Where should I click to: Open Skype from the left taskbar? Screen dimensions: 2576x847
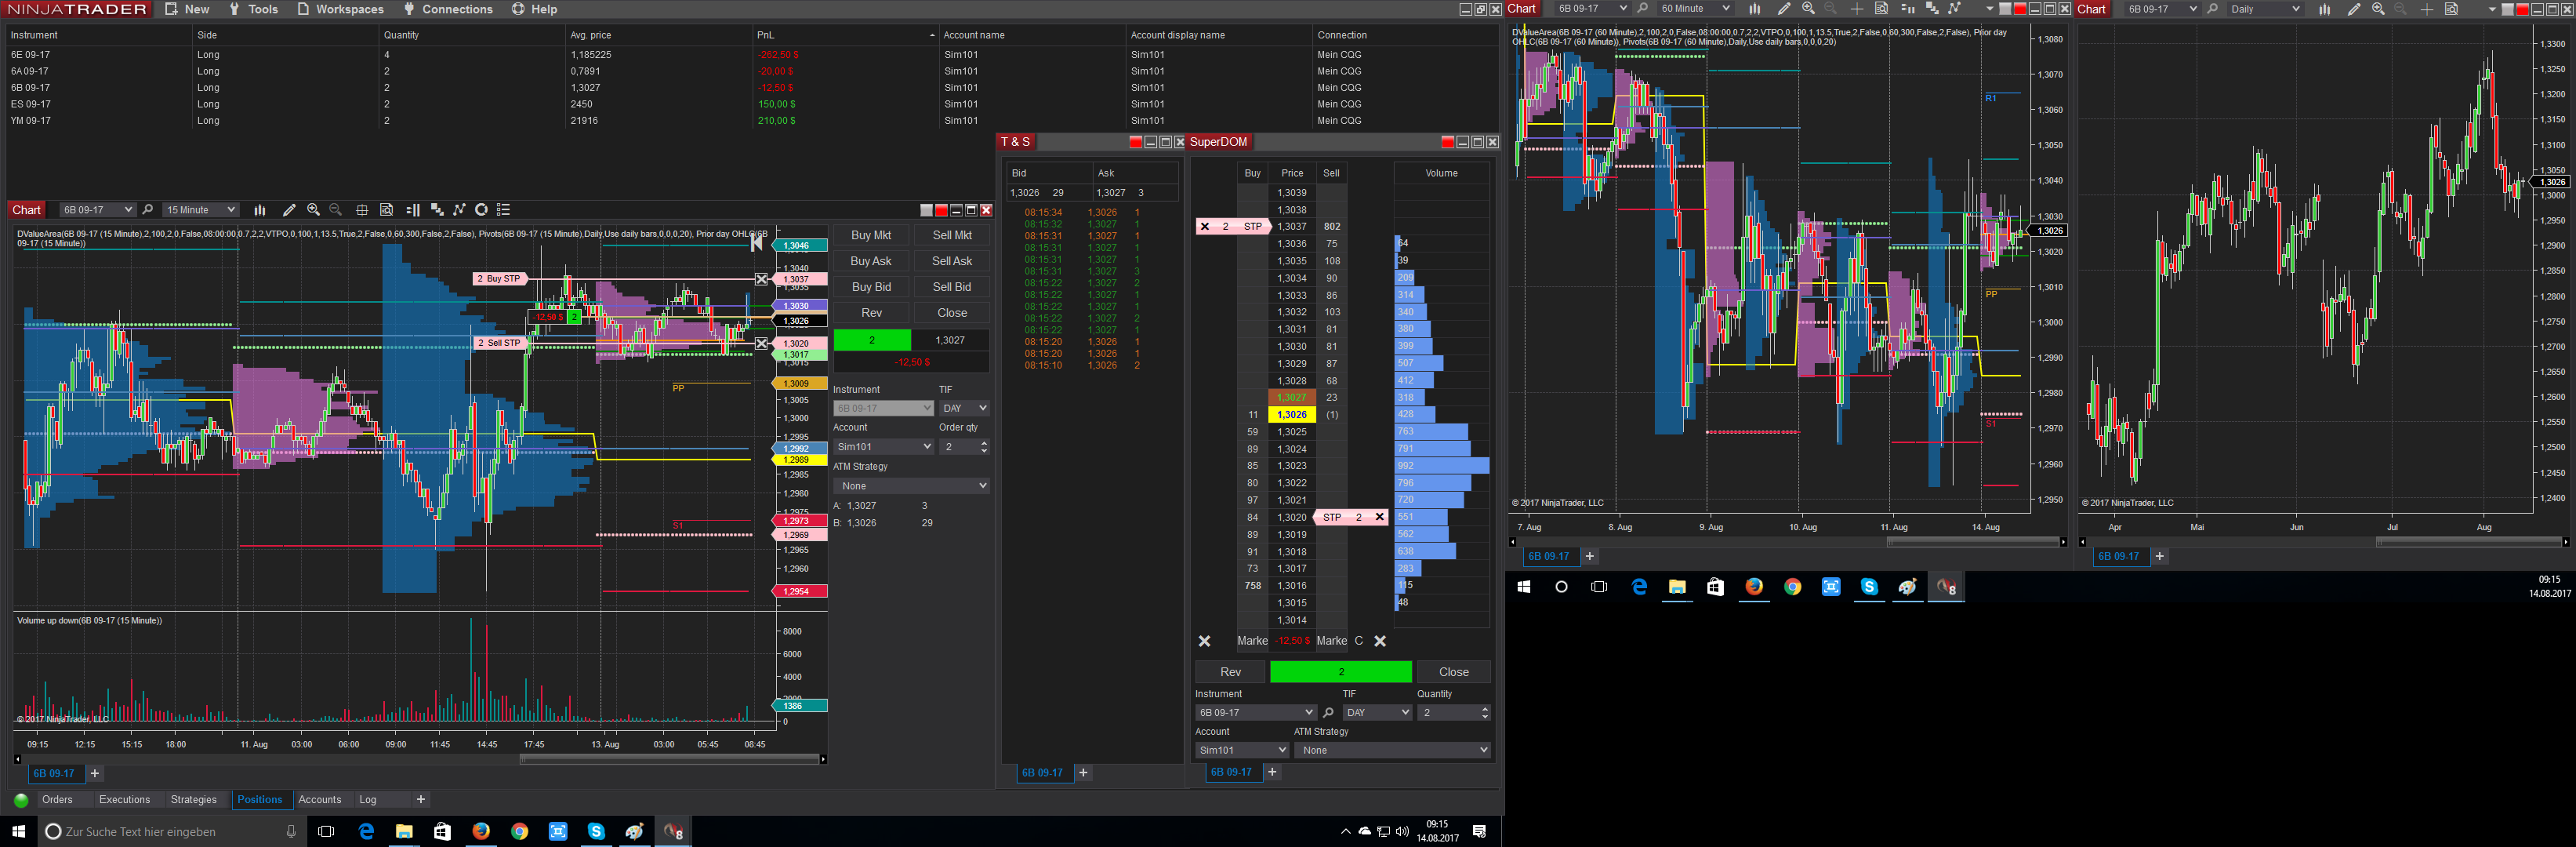click(596, 831)
